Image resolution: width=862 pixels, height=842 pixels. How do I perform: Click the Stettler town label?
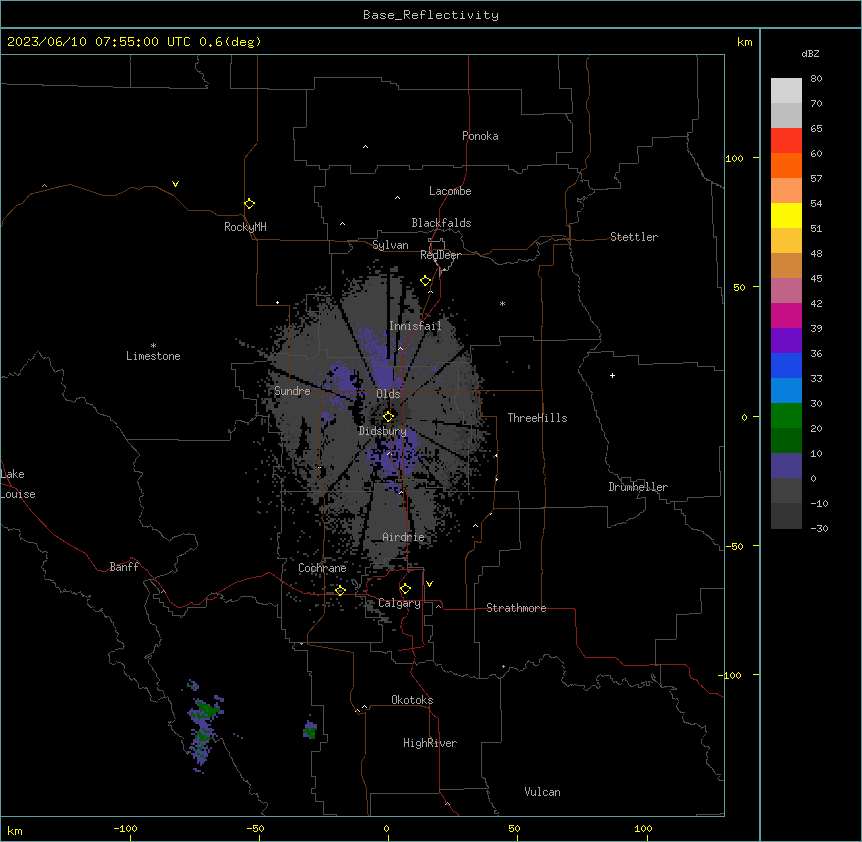[x=634, y=237]
